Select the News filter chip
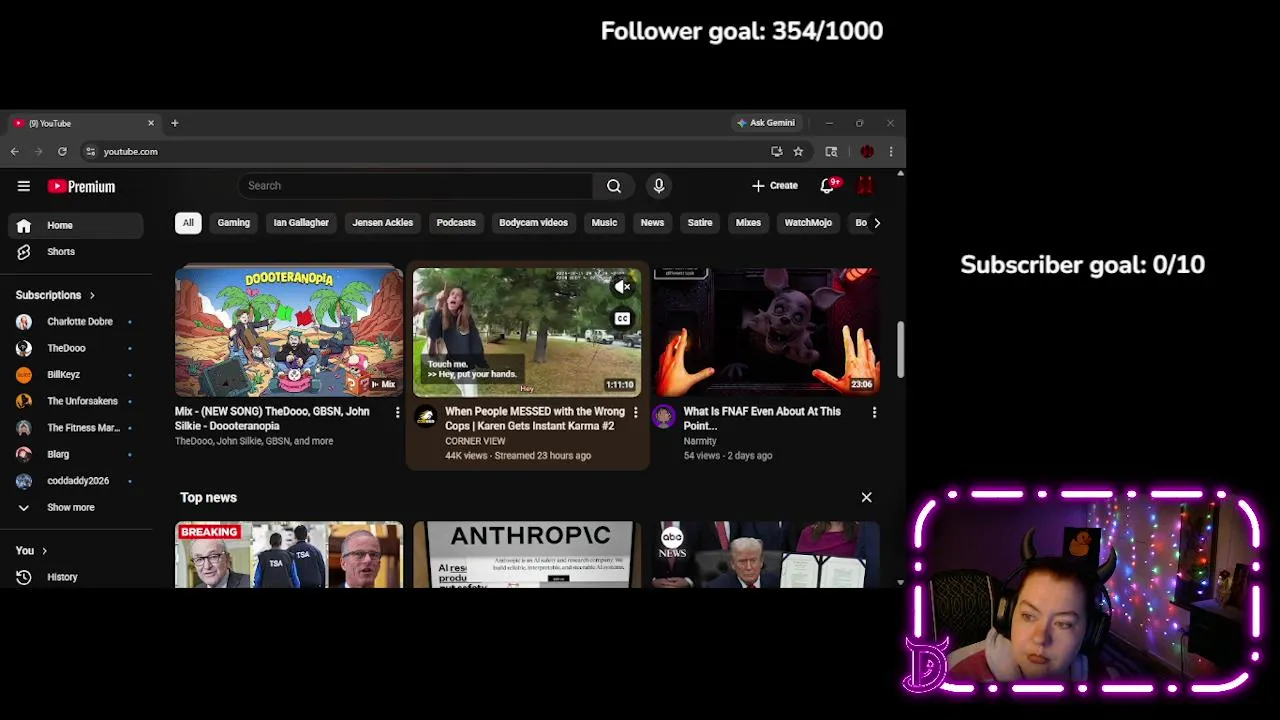Image resolution: width=1280 pixels, height=720 pixels. point(652,222)
